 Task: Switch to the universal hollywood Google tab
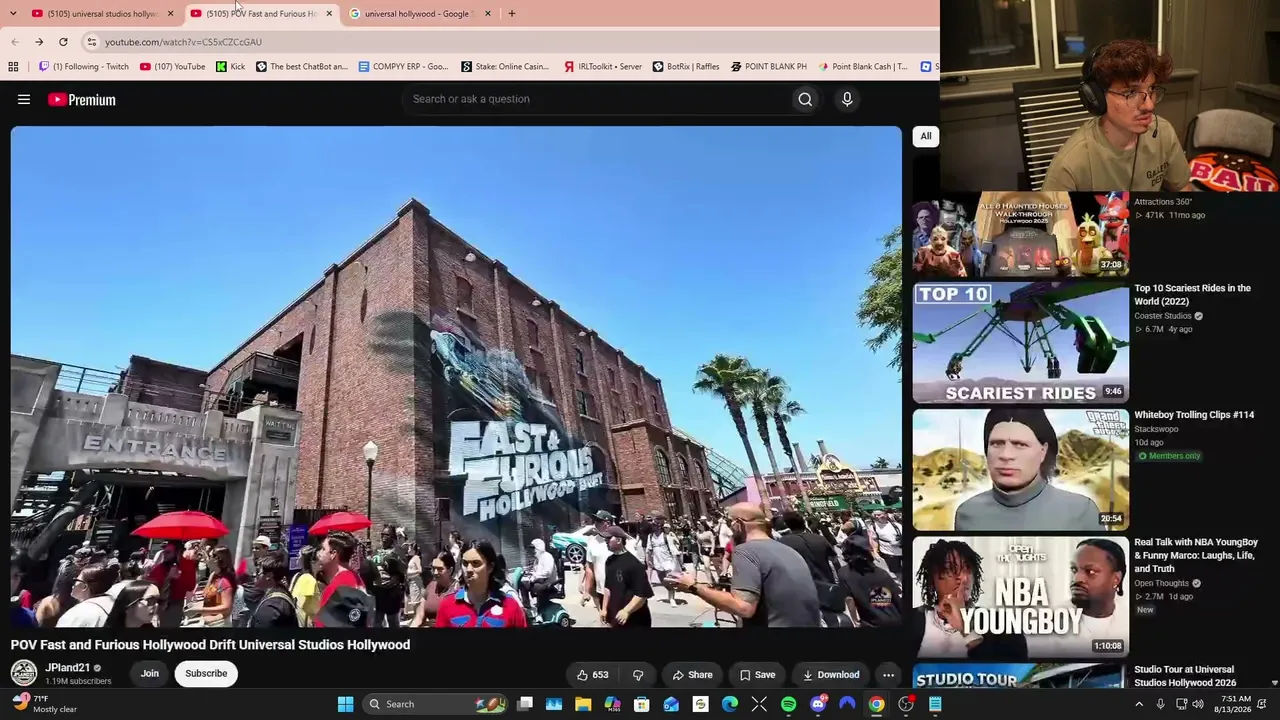click(420, 14)
